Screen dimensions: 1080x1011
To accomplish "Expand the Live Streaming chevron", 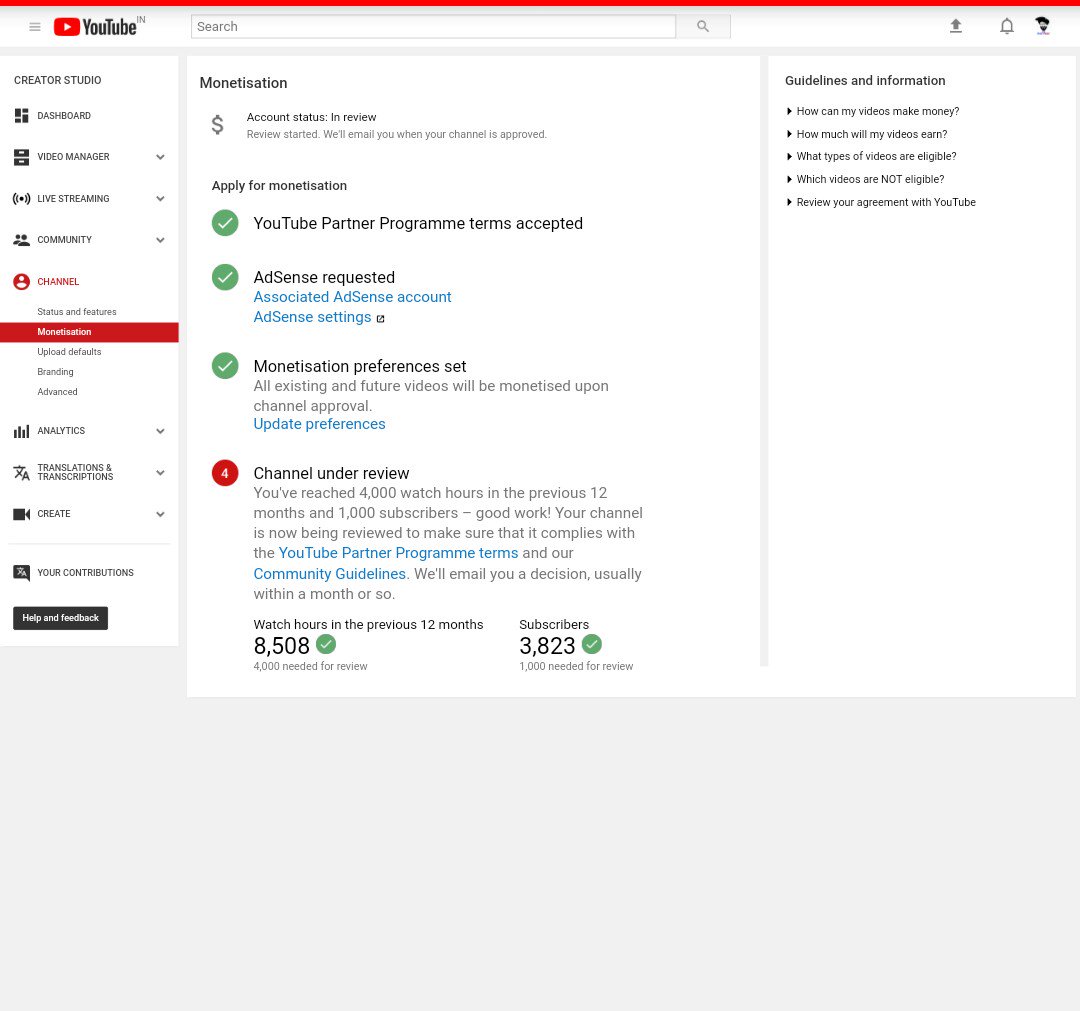I will pyautogui.click(x=160, y=199).
